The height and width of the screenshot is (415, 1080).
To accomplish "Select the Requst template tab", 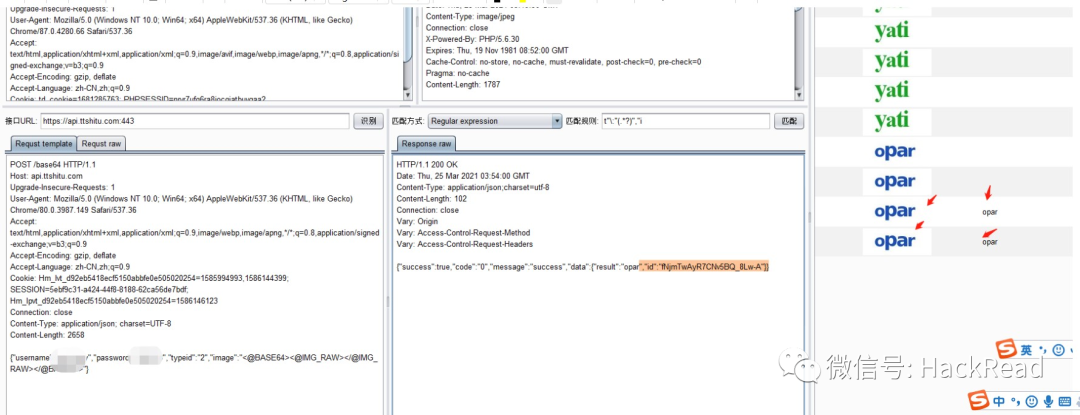I will click(x=42, y=144).
